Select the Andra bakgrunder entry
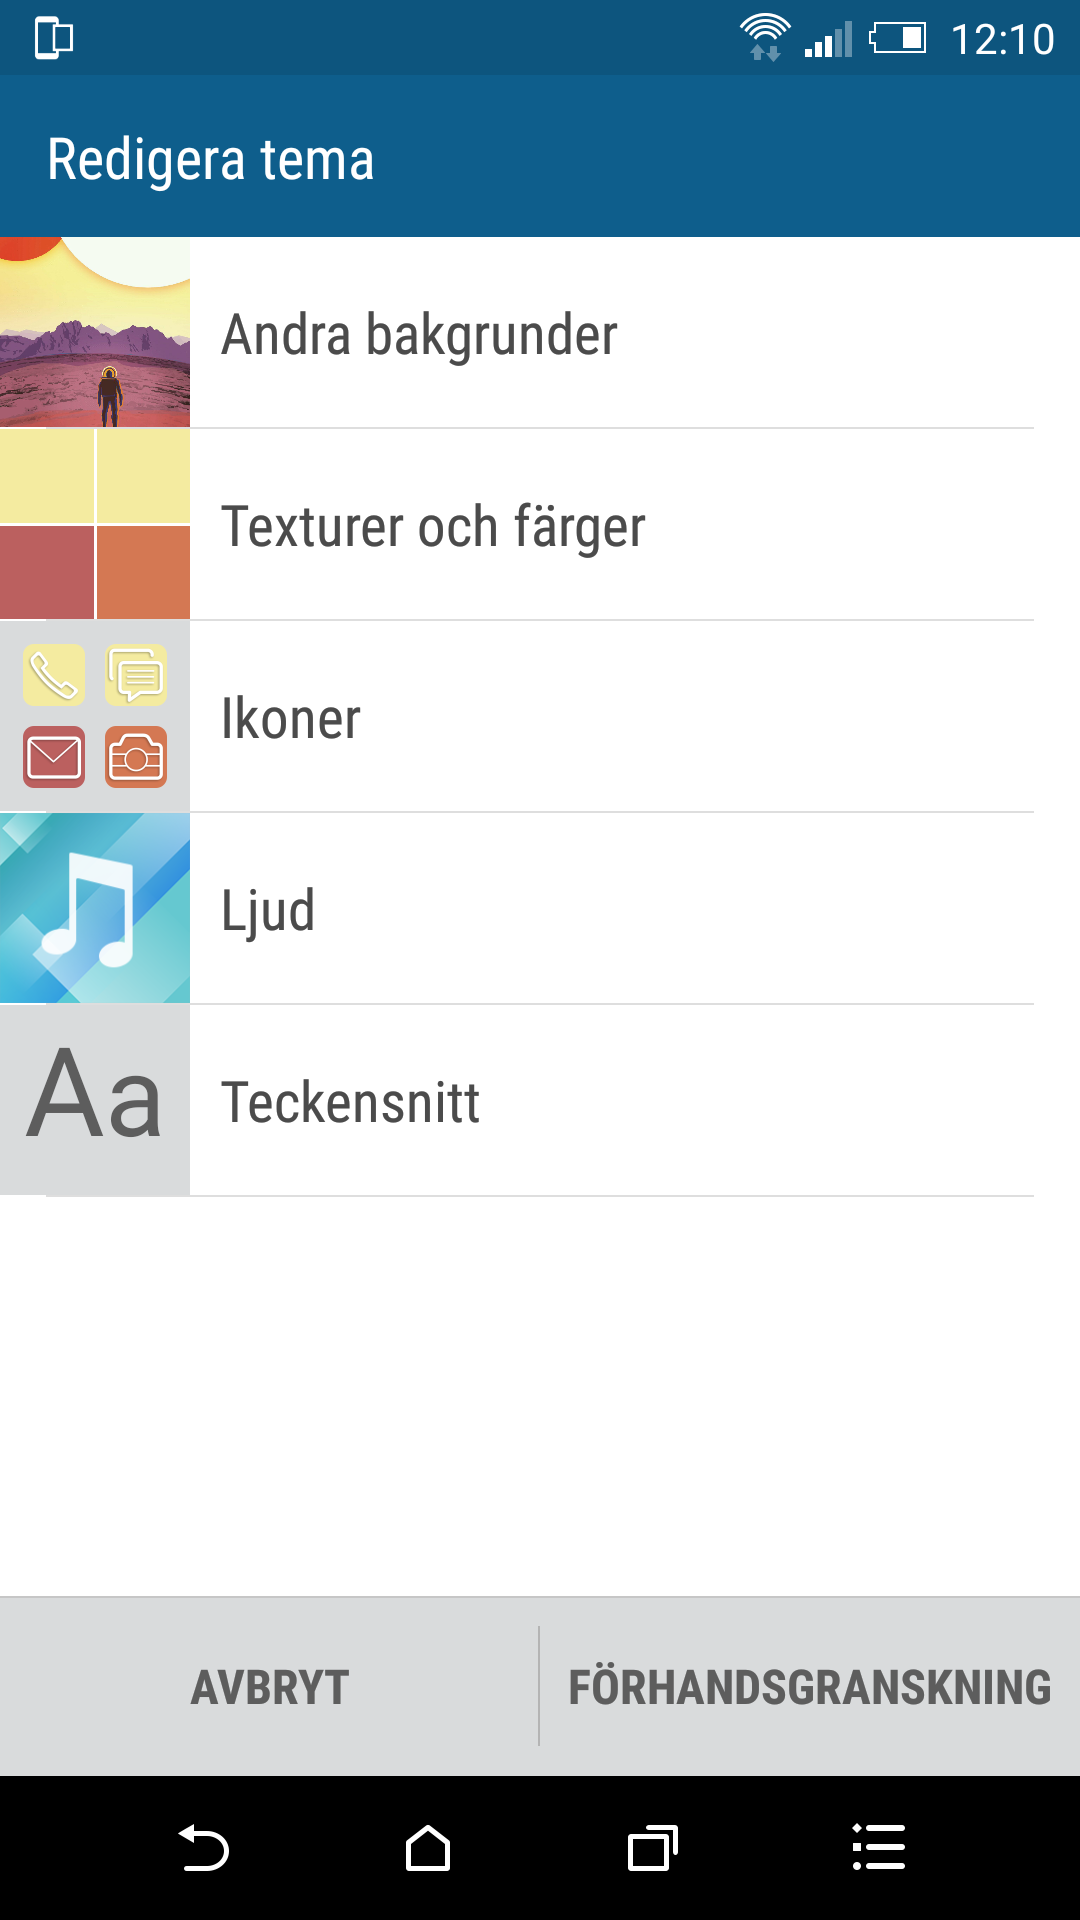 (x=540, y=332)
